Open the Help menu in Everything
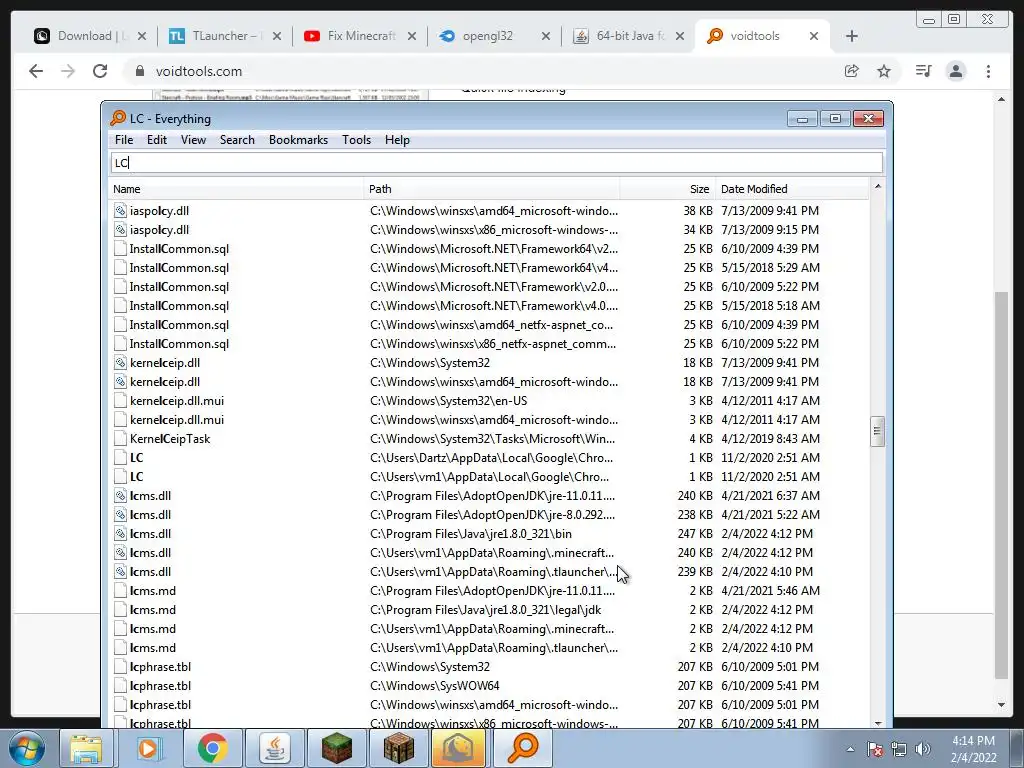 [397, 140]
